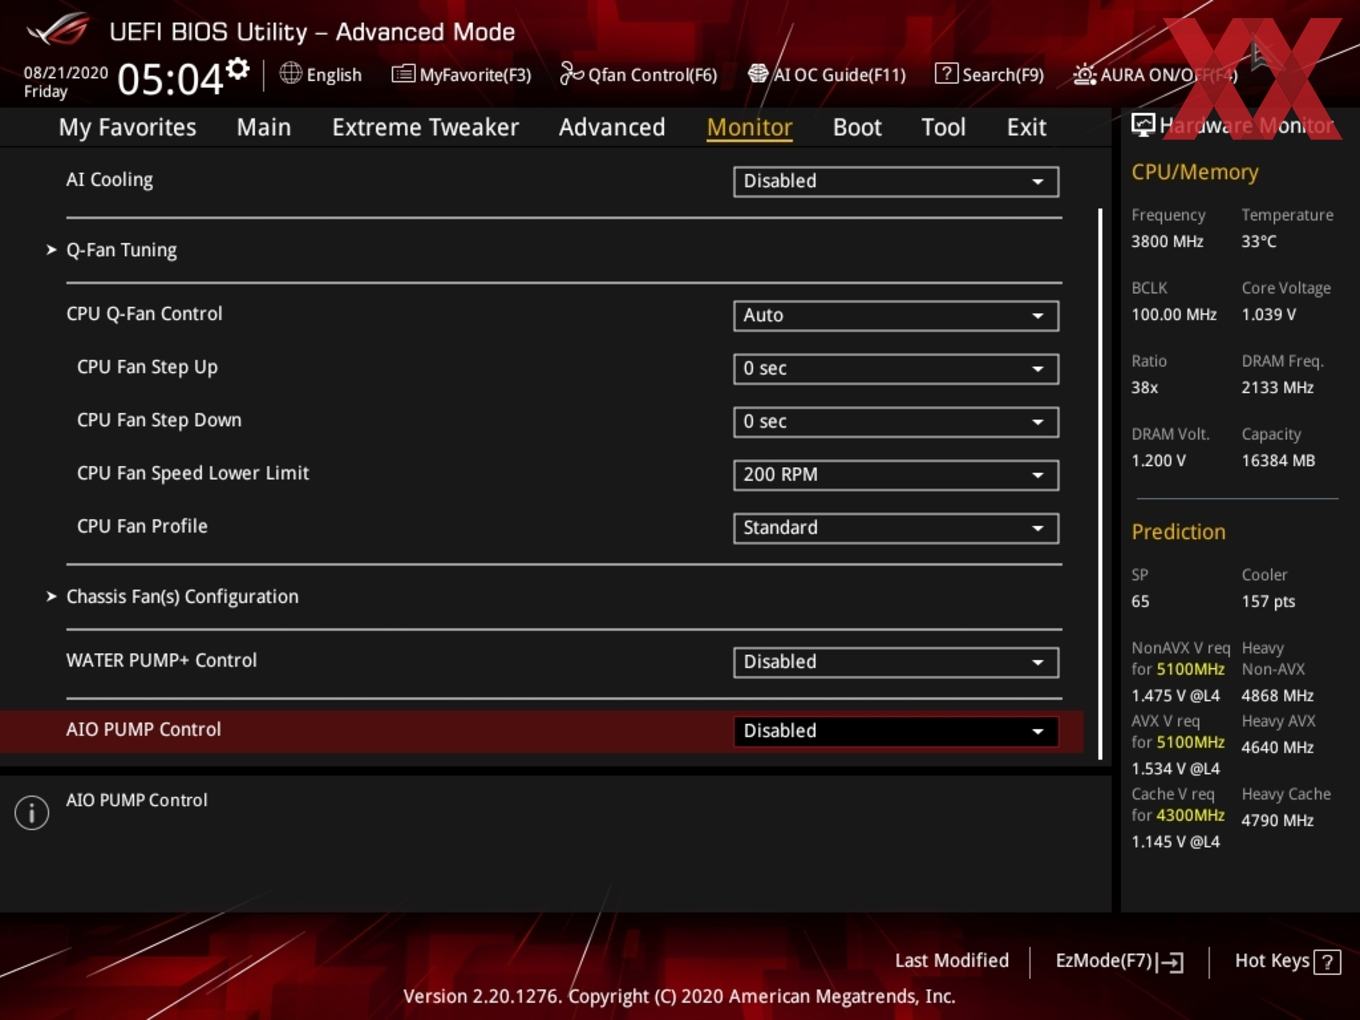Select the AIO PUMP Control row label

coord(143,729)
